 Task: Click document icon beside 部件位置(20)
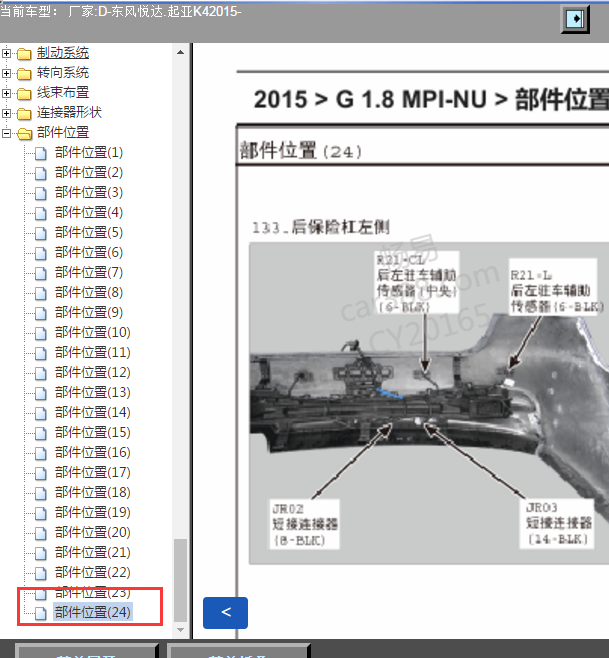[x=41, y=534]
